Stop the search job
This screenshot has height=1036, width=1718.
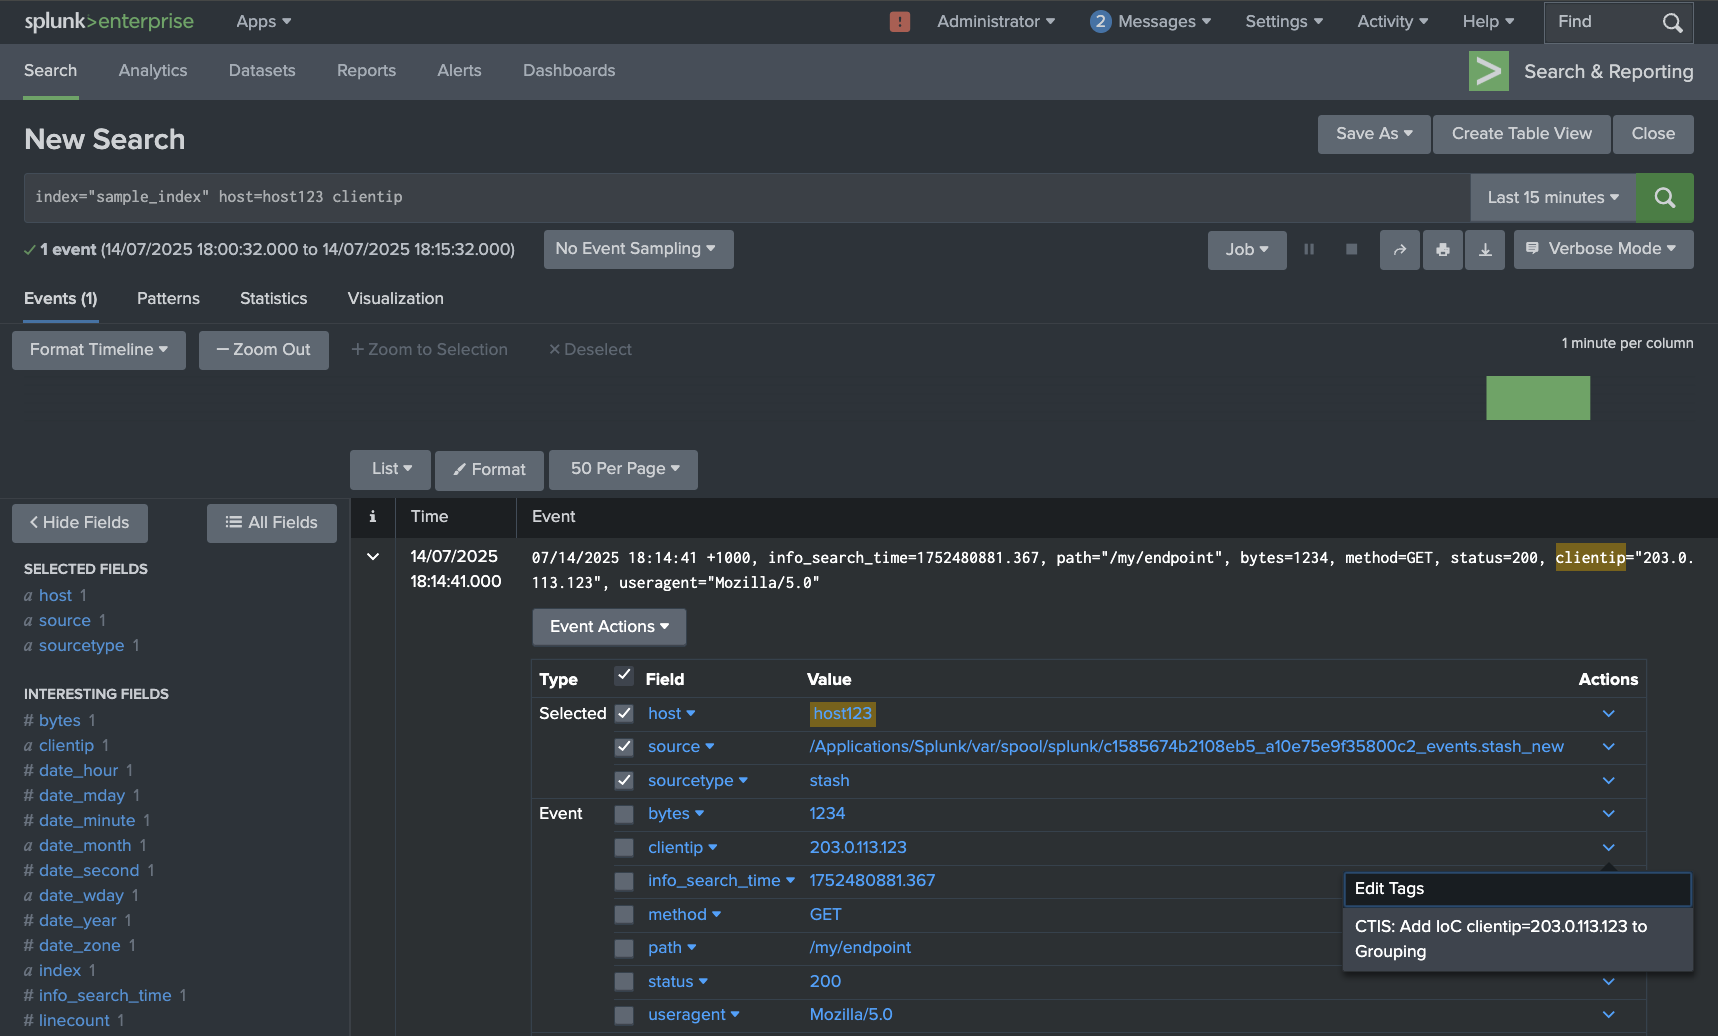(x=1351, y=250)
